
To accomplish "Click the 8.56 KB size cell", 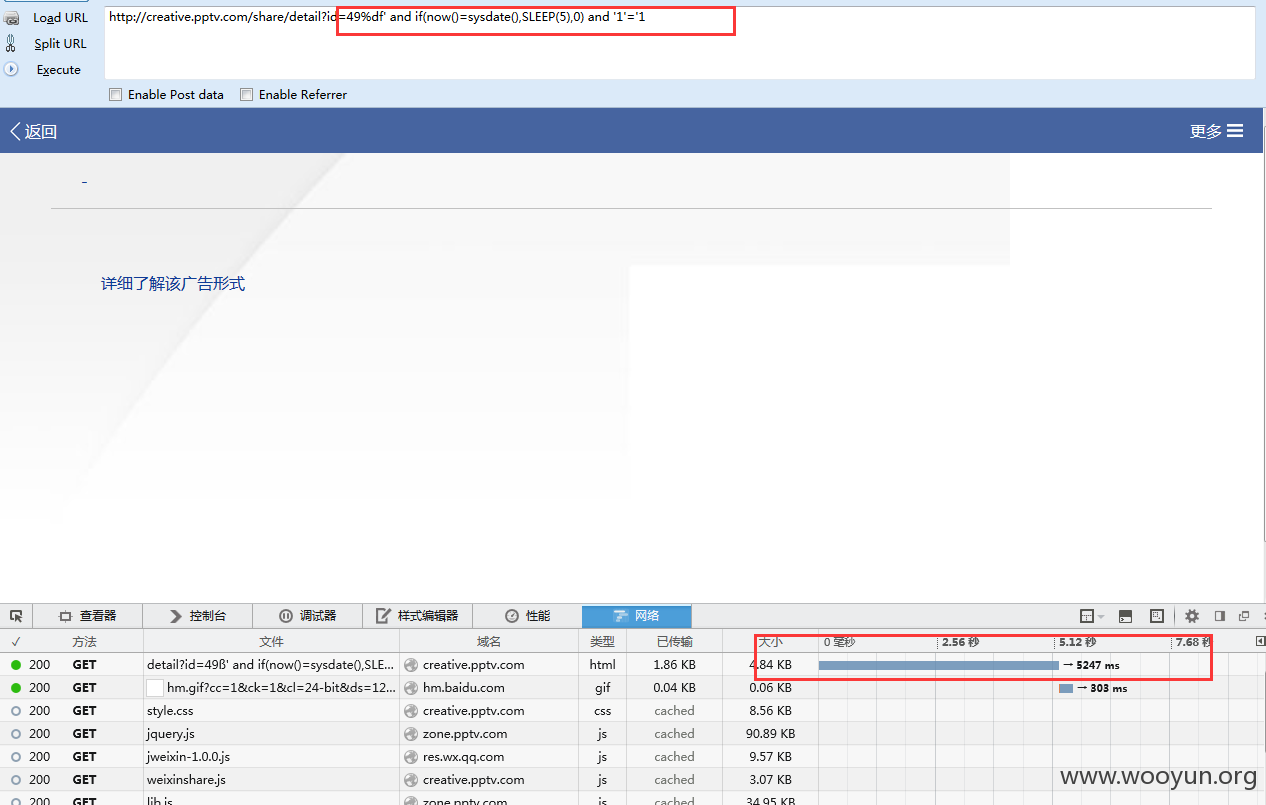I will click(x=771, y=711).
